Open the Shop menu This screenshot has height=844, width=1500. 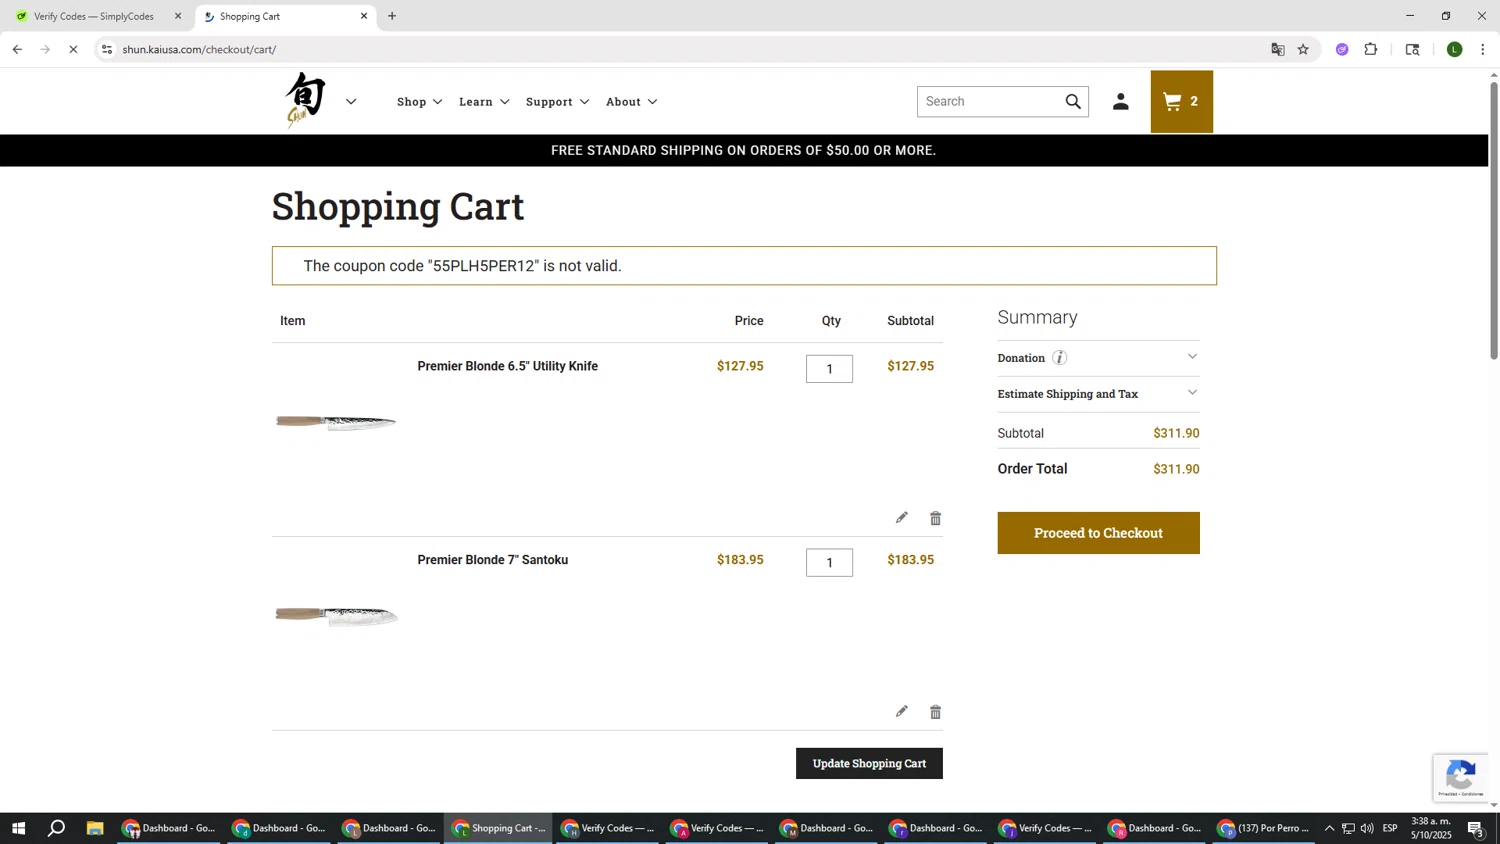pyautogui.click(x=419, y=102)
